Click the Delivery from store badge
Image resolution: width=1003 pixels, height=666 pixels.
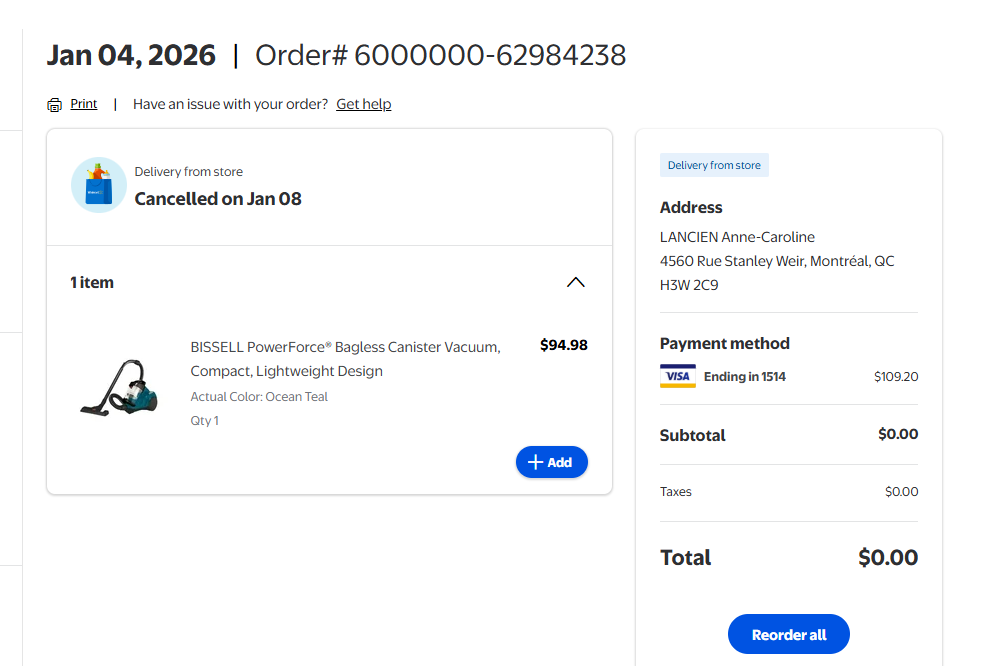click(x=714, y=165)
